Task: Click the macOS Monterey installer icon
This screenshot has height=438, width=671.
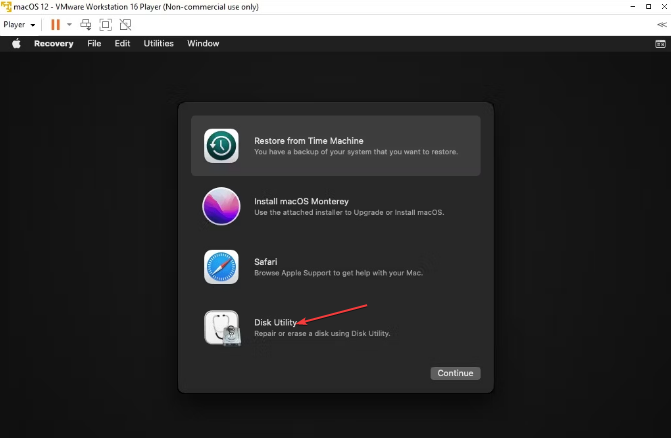Action: (x=221, y=206)
